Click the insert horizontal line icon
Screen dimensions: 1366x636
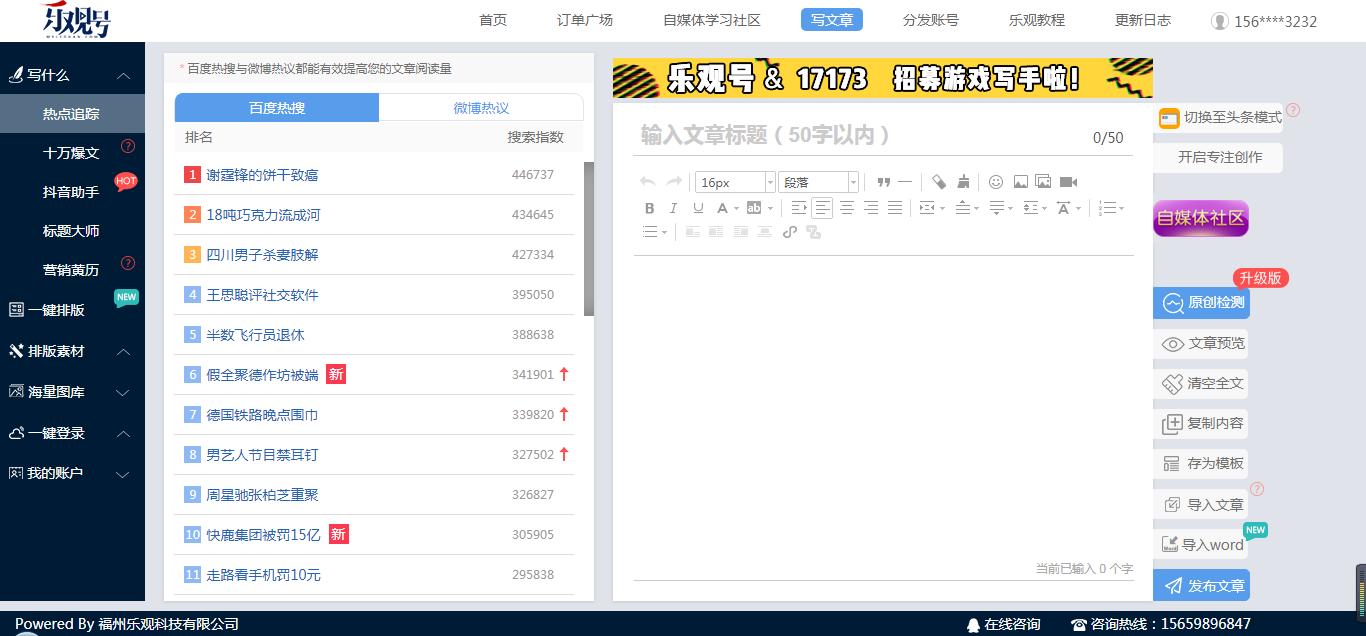[x=906, y=181]
